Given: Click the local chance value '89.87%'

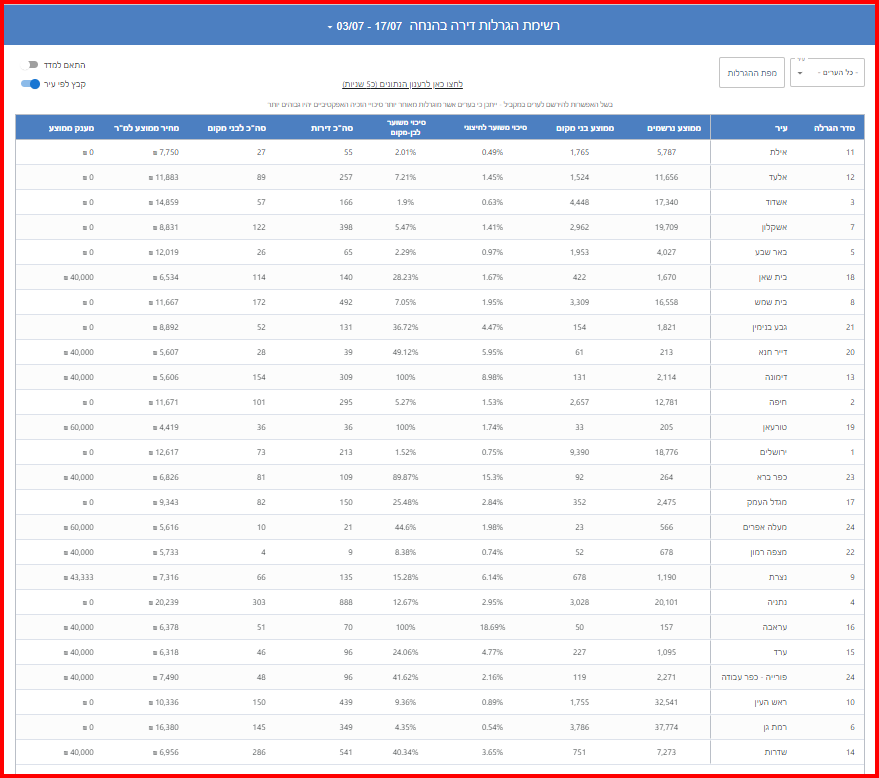Looking at the screenshot, I should [x=405, y=478].
